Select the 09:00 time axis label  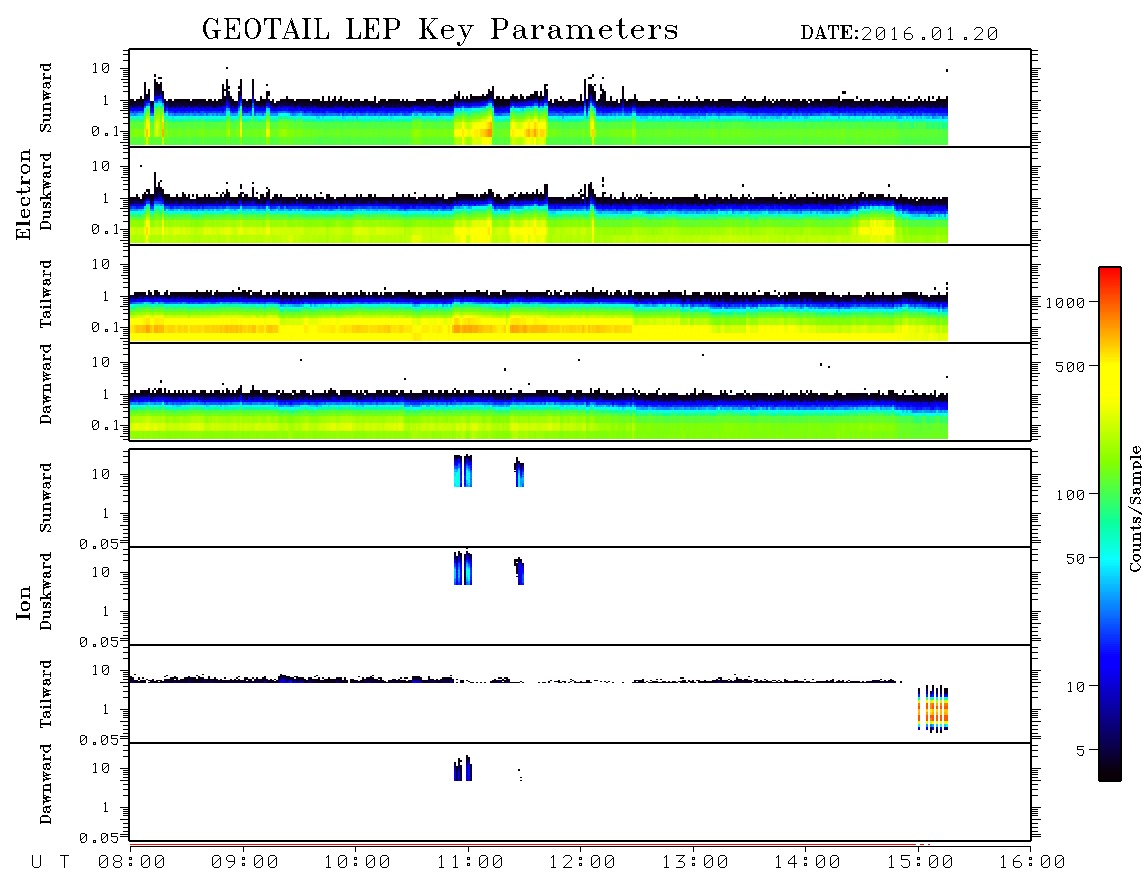[x=245, y=862]
